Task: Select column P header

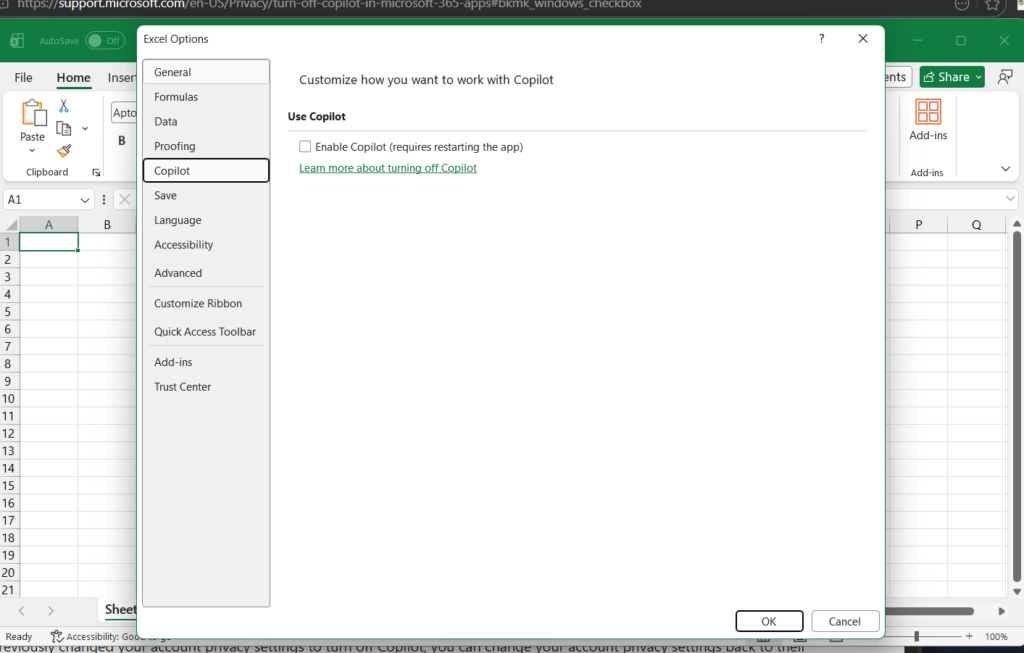Action: pos(918,225)
